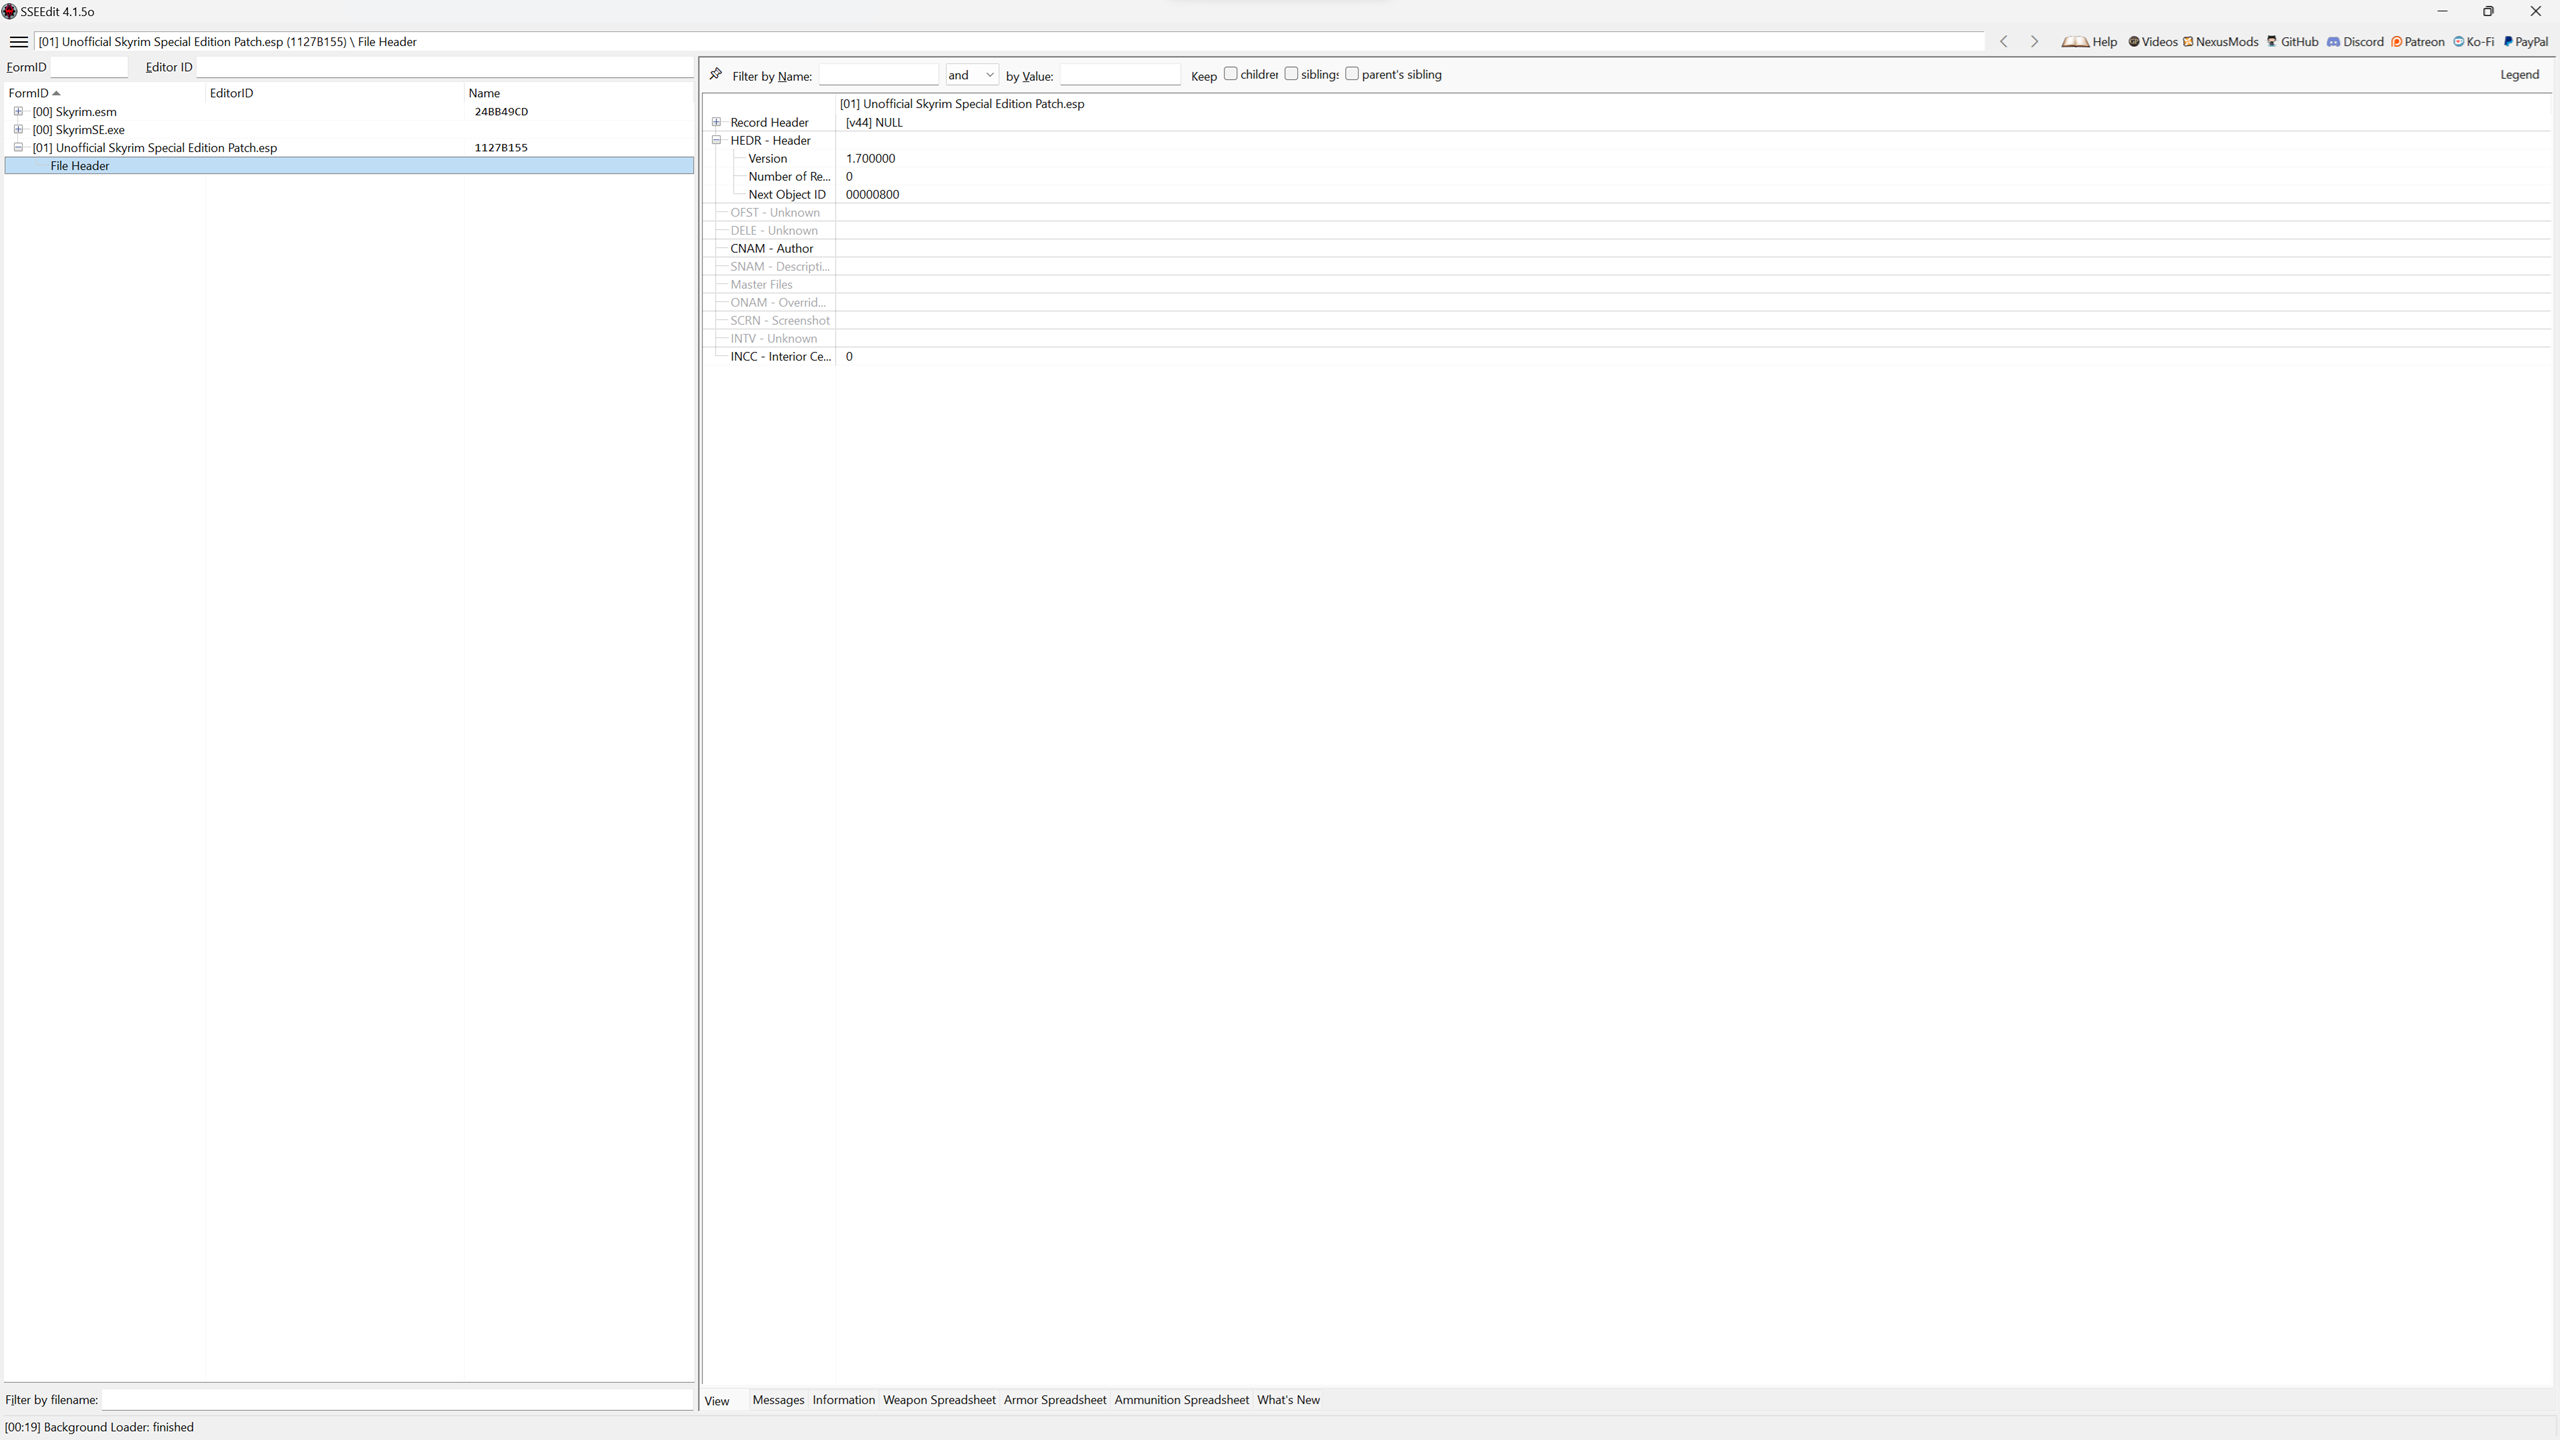
Task: Click the back navigation arrow
Action: tap(2003, 42)
